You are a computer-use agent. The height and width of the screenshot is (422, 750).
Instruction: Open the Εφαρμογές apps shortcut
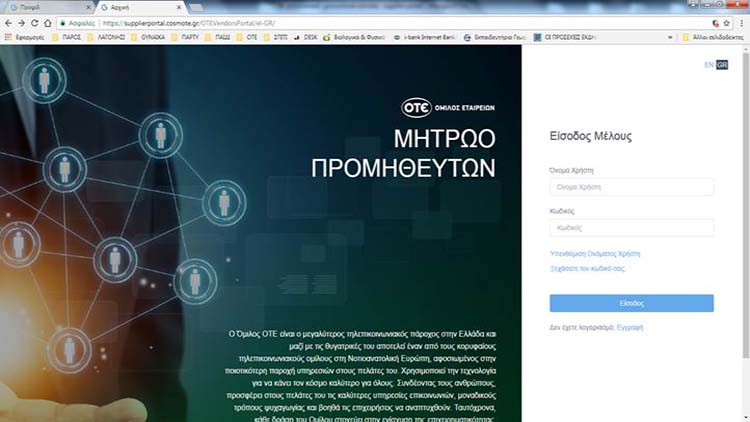click(18, 36)
